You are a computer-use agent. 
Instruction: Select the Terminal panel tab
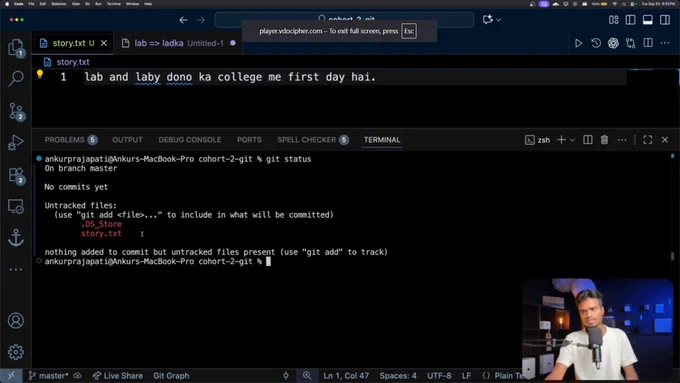382,140
